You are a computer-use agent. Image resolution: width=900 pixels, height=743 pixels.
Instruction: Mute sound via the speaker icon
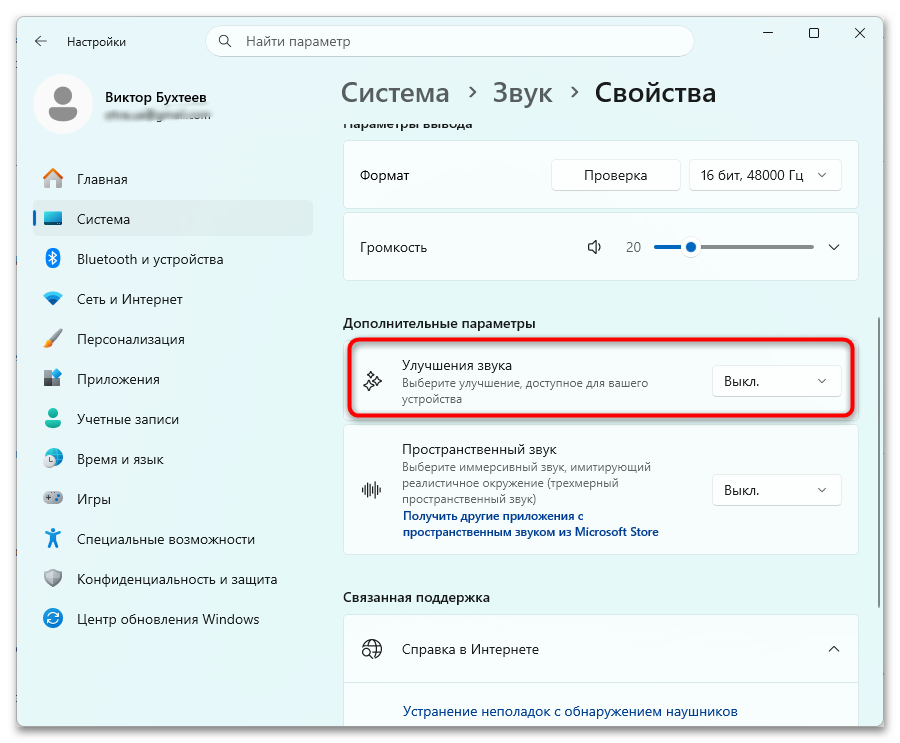(x=594, y=247)
